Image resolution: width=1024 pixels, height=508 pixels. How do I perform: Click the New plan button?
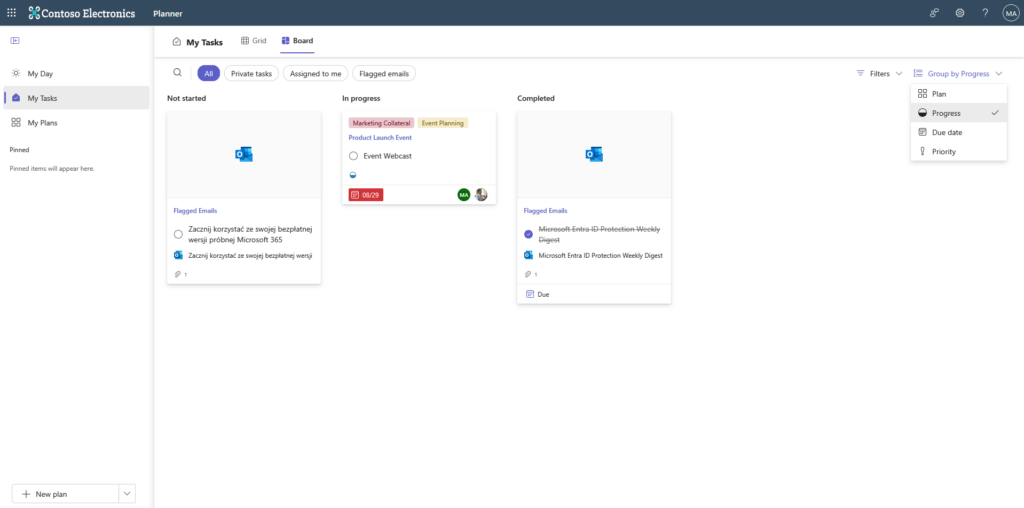(60, 494)
